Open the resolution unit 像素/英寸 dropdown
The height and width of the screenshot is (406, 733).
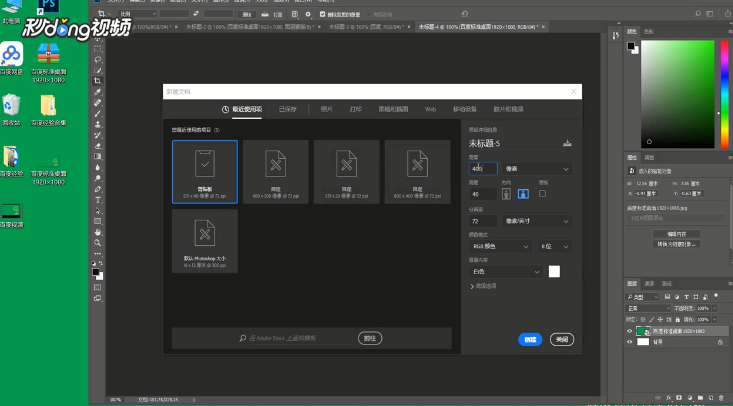click(537, 221)
